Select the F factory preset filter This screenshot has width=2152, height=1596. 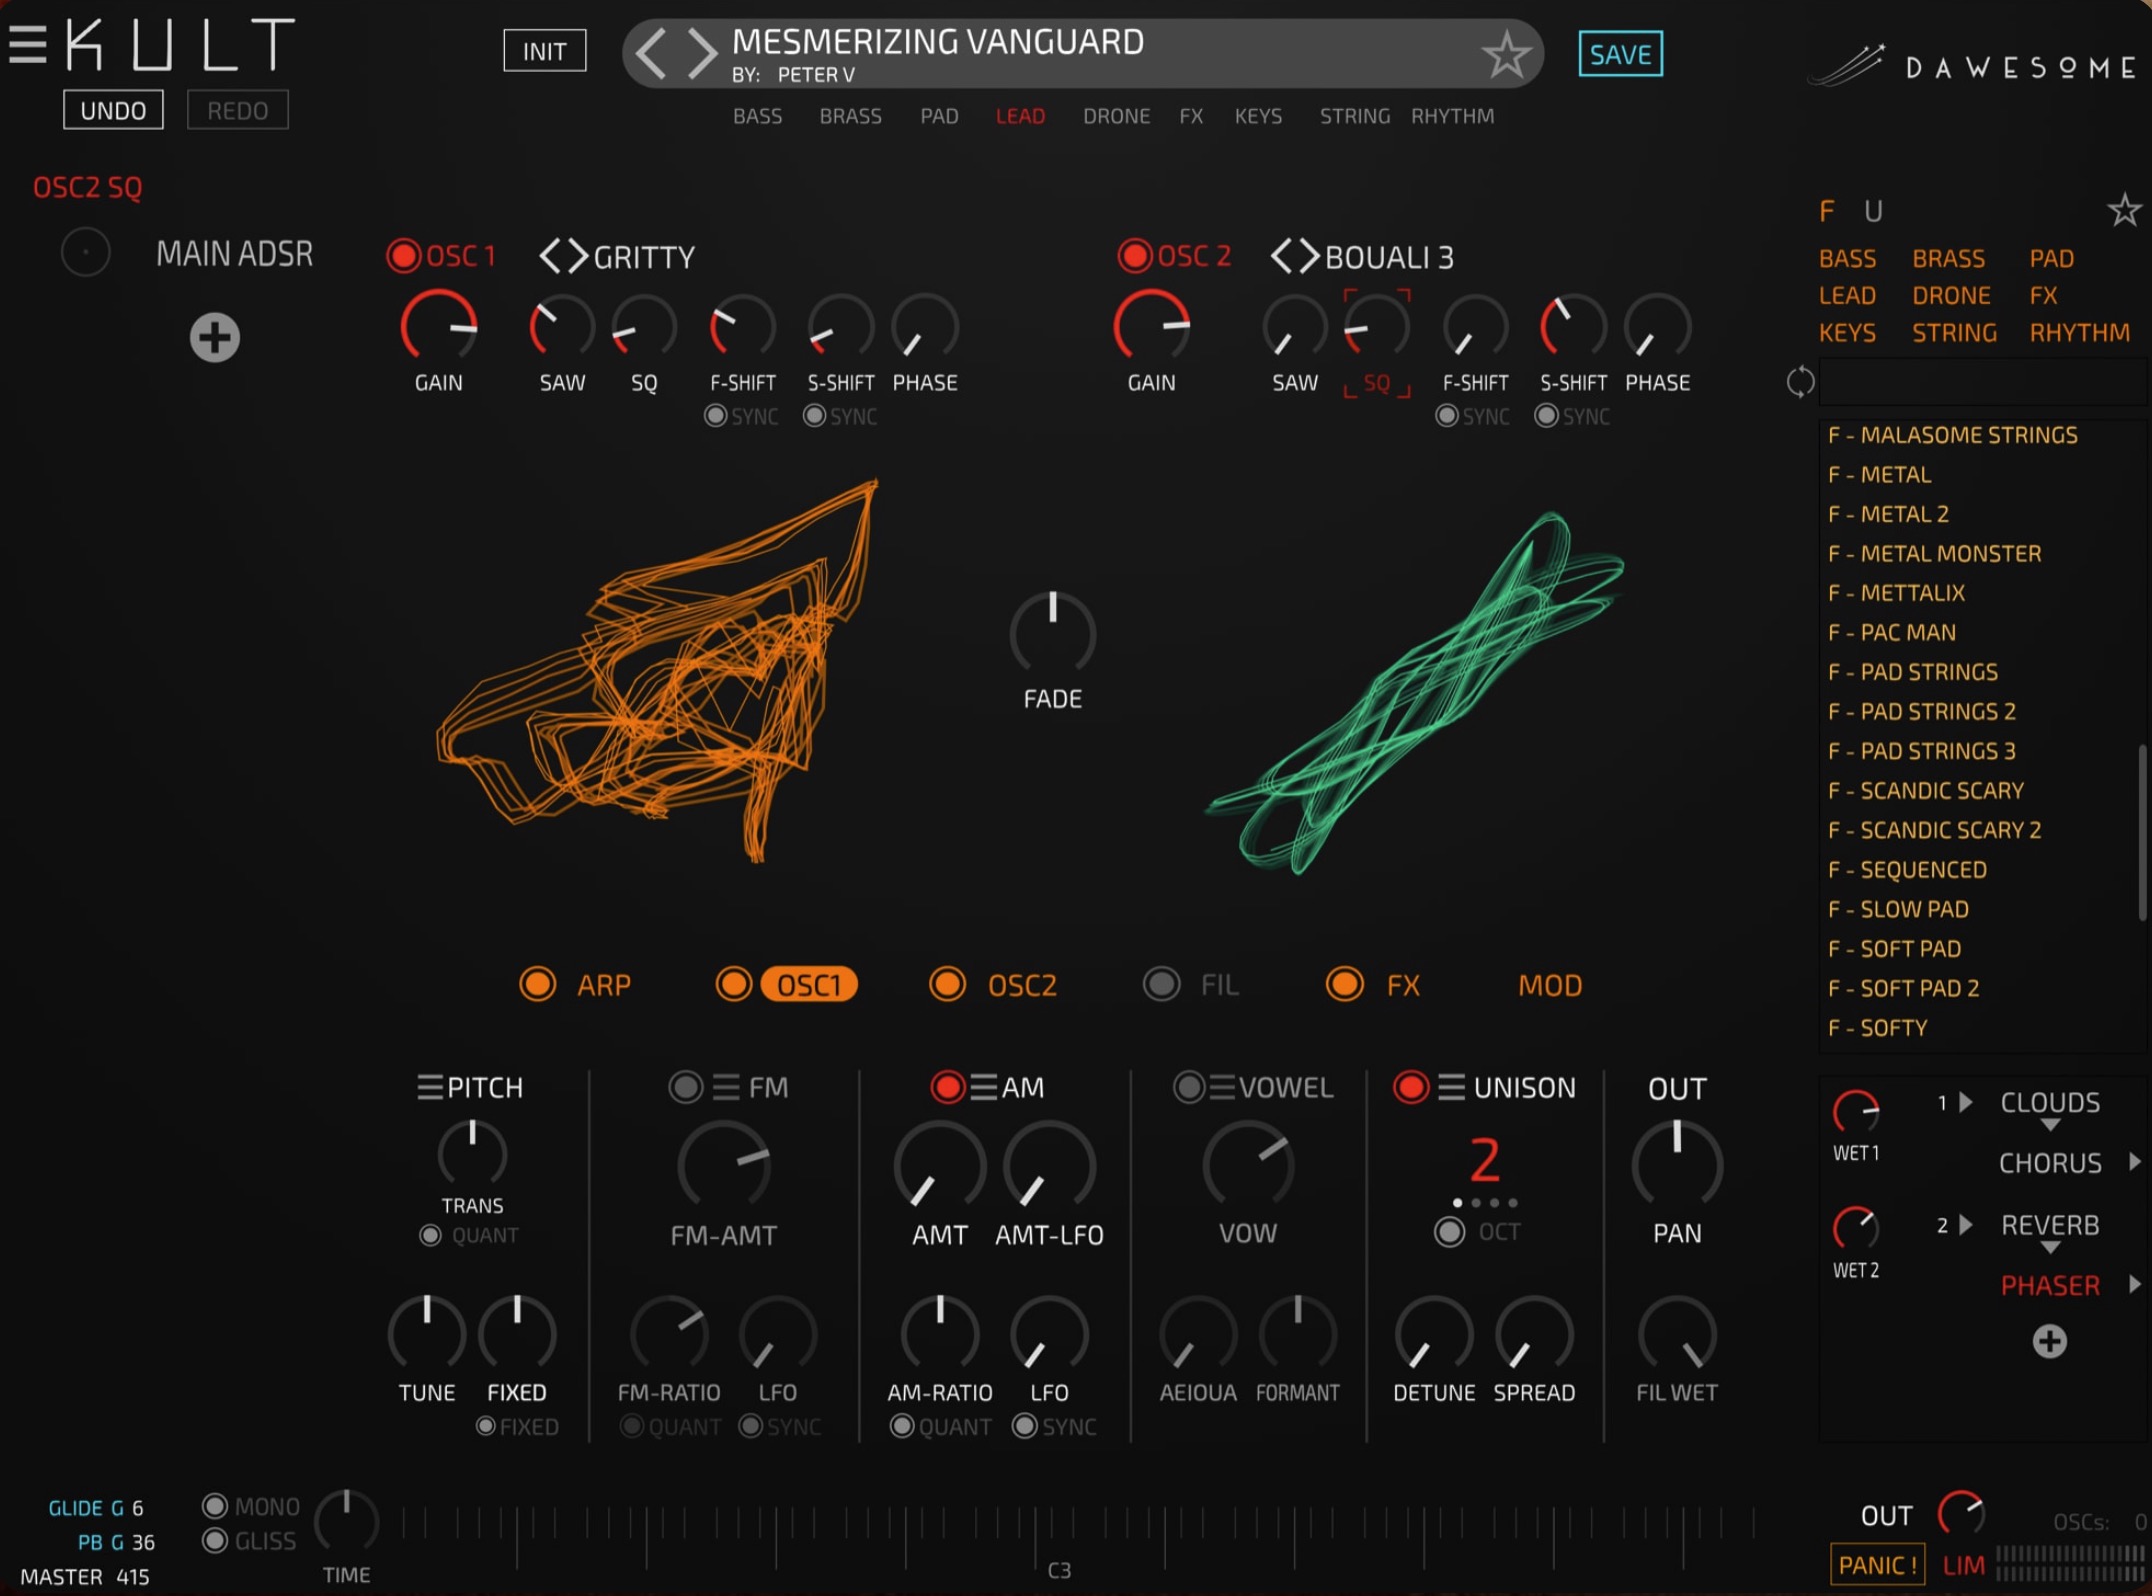[1827, 210]
